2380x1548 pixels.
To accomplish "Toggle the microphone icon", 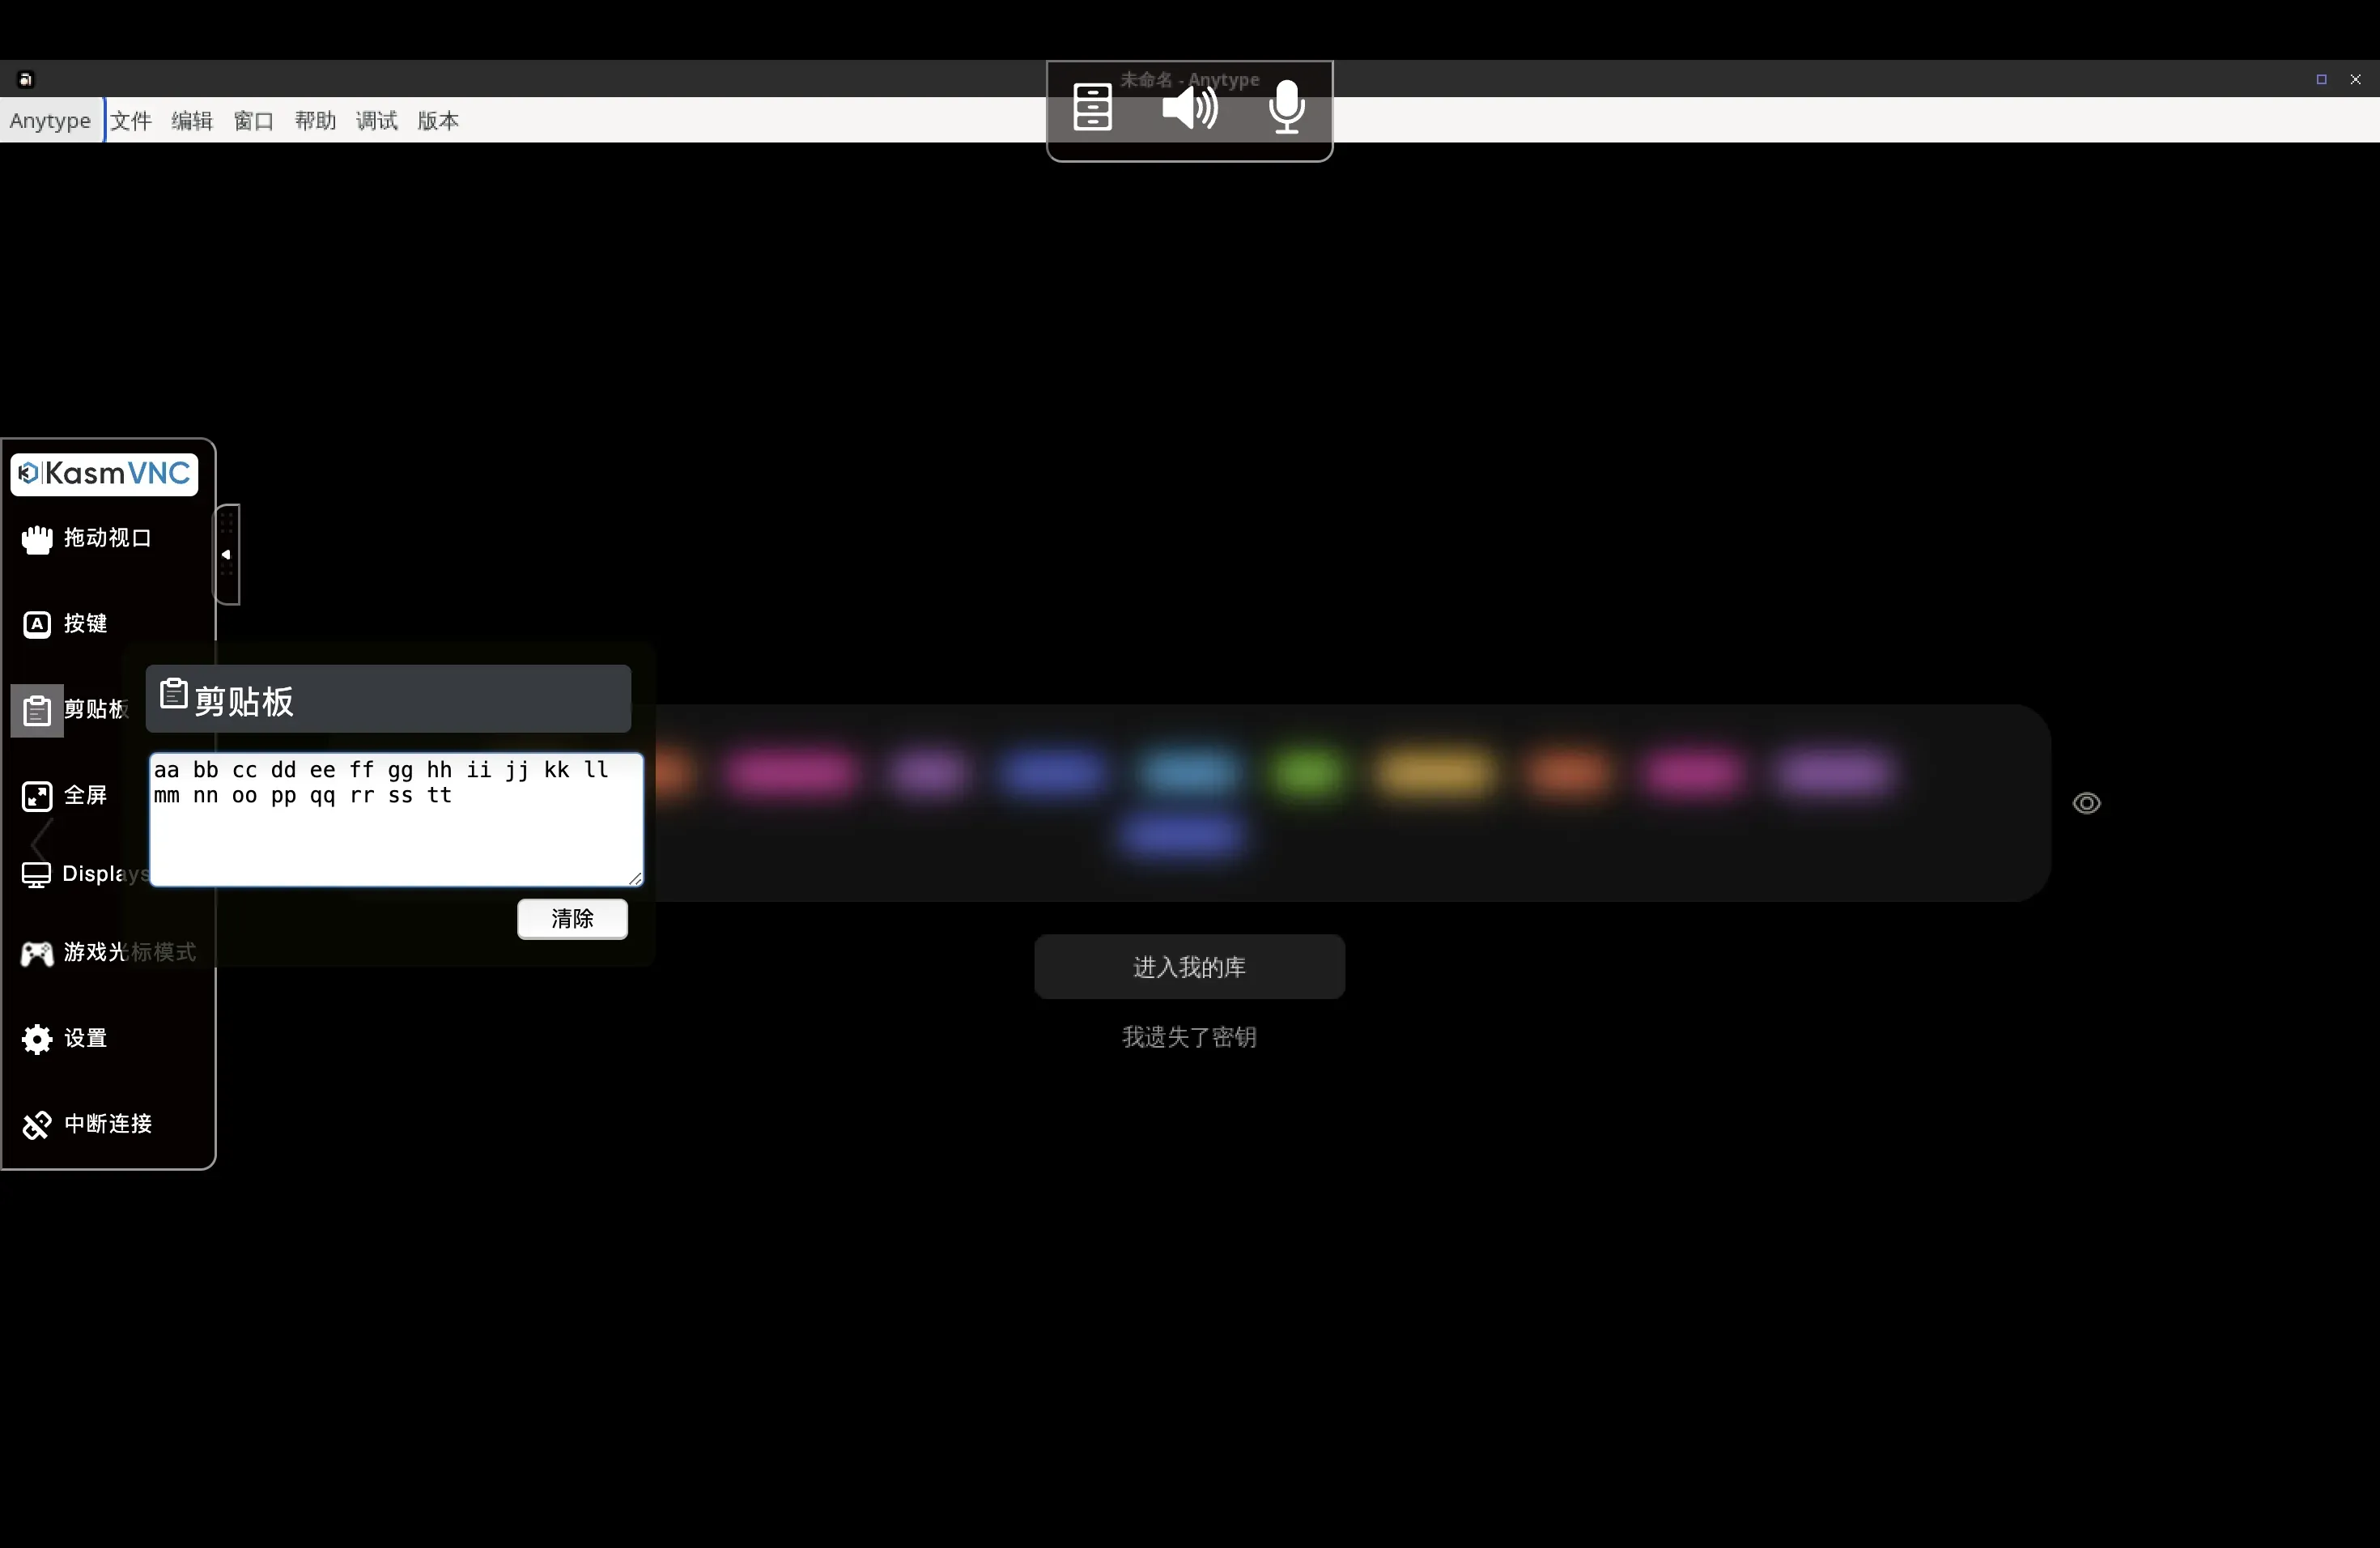I will tap(1286, 107).
